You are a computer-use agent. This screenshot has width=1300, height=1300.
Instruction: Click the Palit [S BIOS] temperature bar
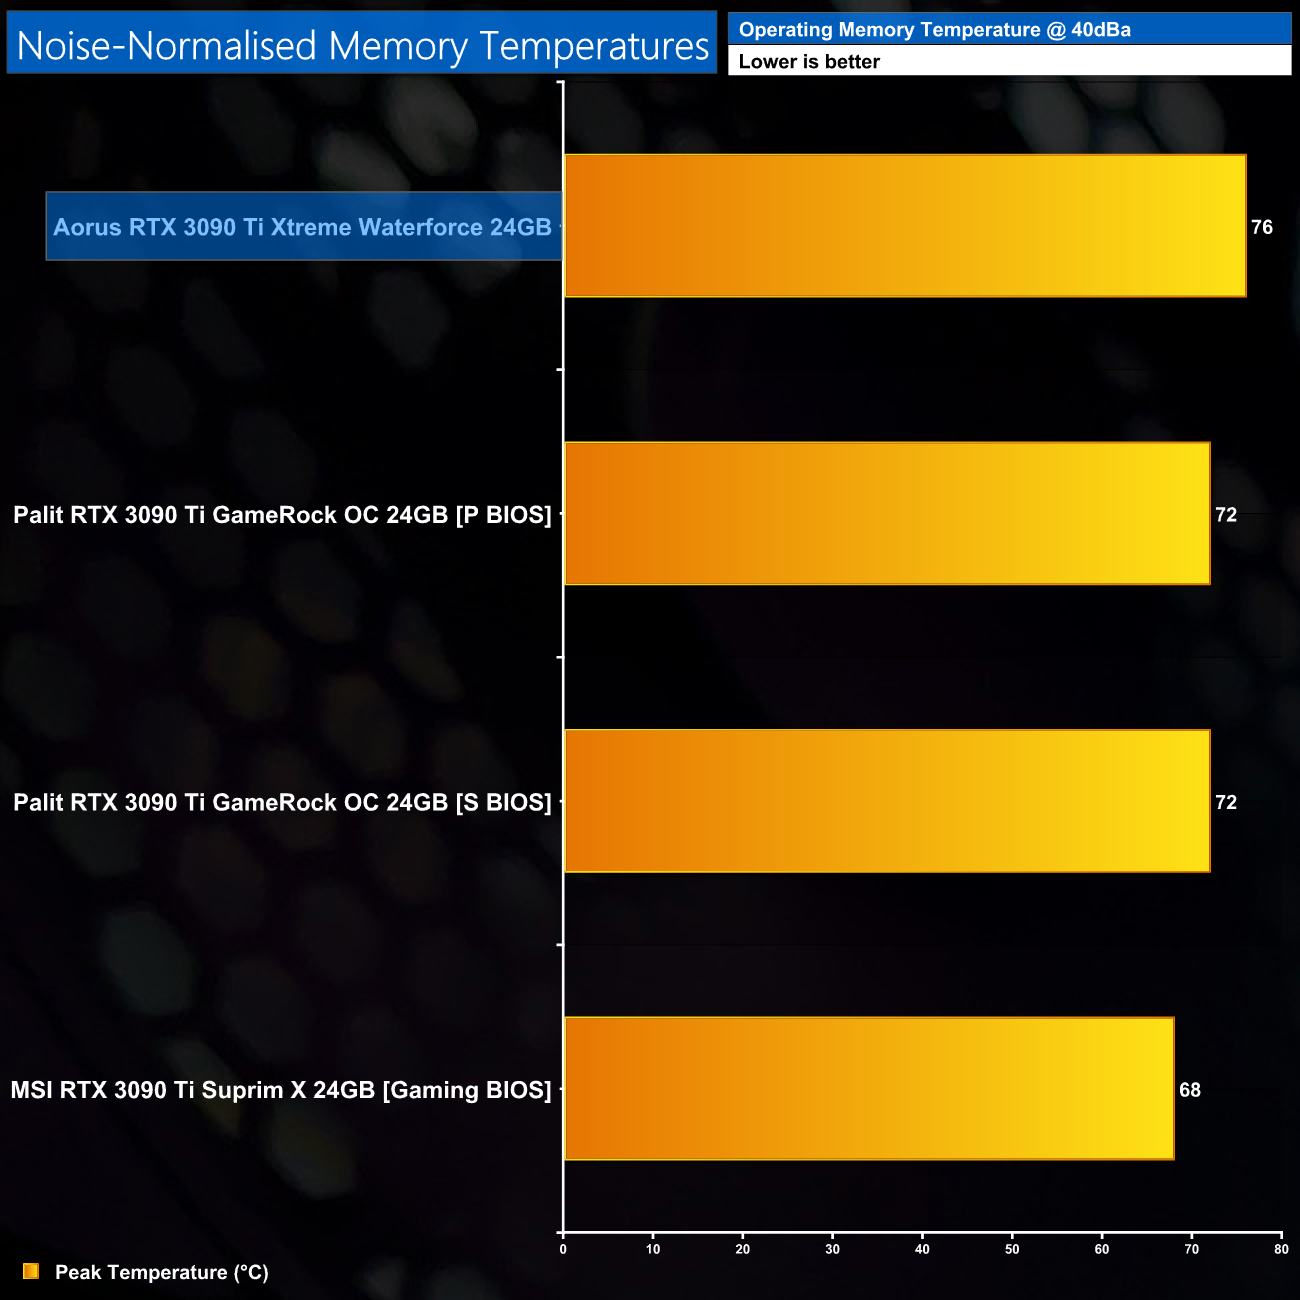(887, 801)
